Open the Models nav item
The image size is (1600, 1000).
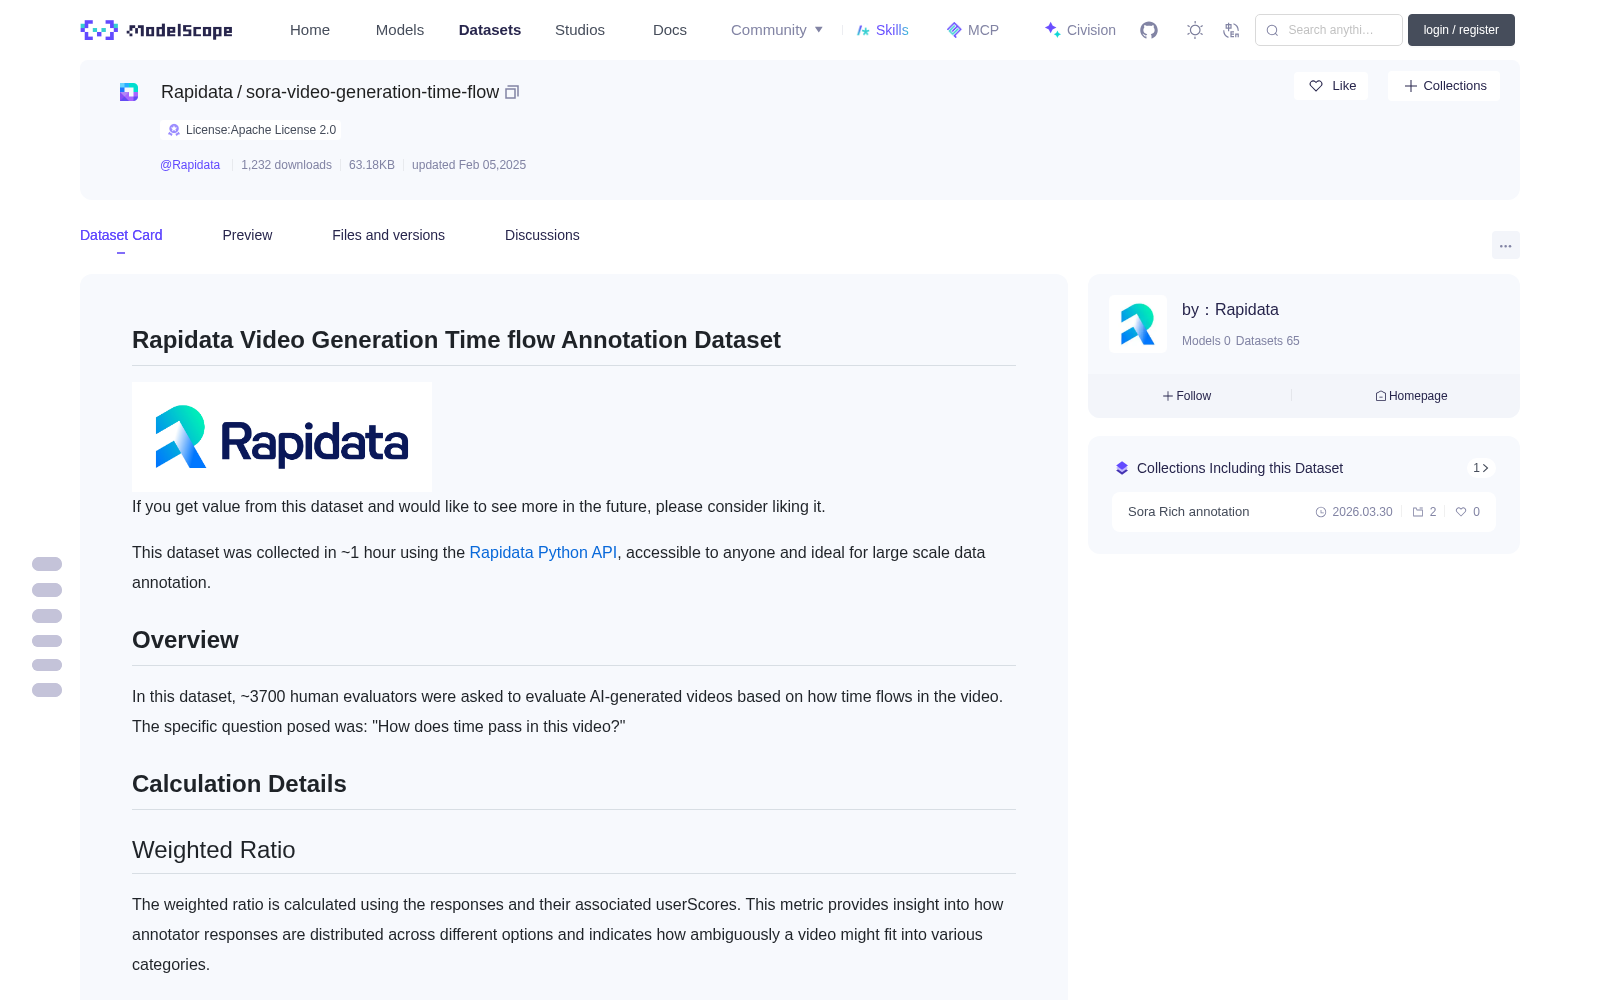tap(400, 30)
